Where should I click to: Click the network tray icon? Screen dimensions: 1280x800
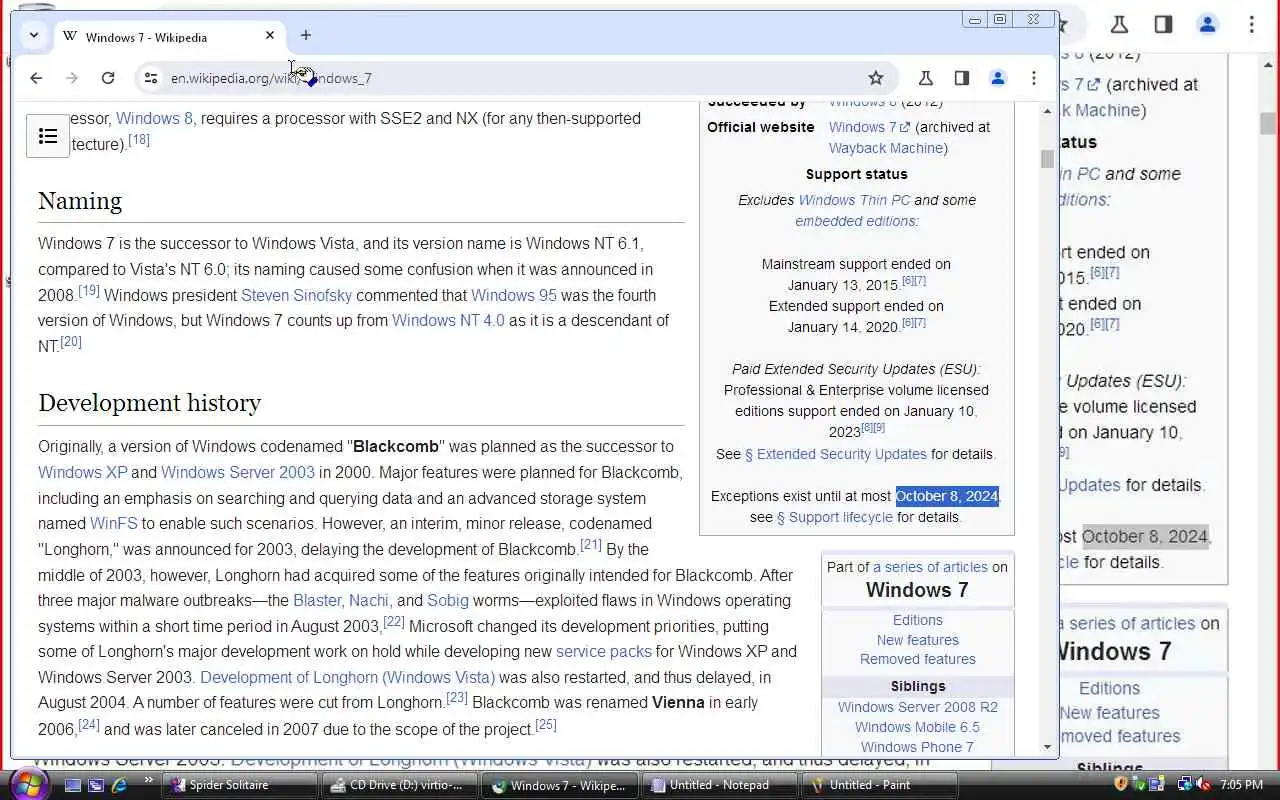[1186, 784]
